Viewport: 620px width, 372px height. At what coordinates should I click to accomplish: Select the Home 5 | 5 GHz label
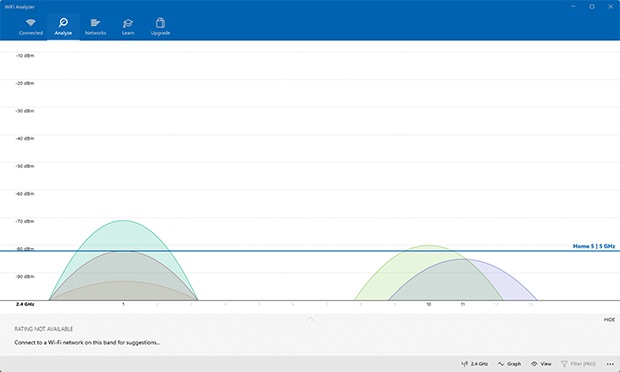(594, 246)
